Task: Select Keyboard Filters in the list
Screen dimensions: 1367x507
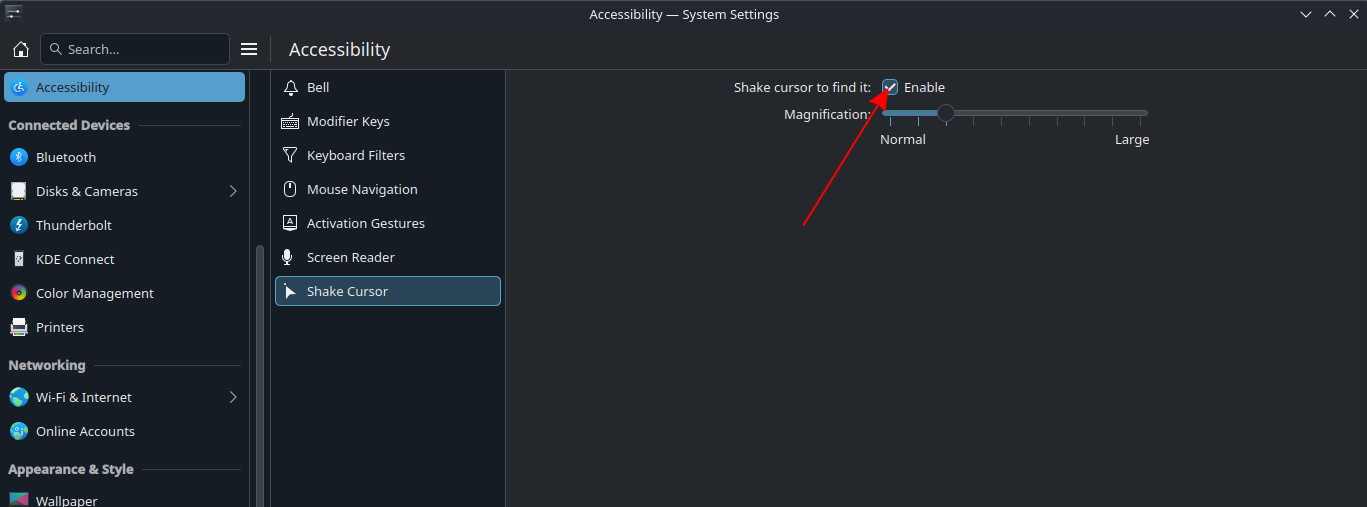Action: point(355,155)
